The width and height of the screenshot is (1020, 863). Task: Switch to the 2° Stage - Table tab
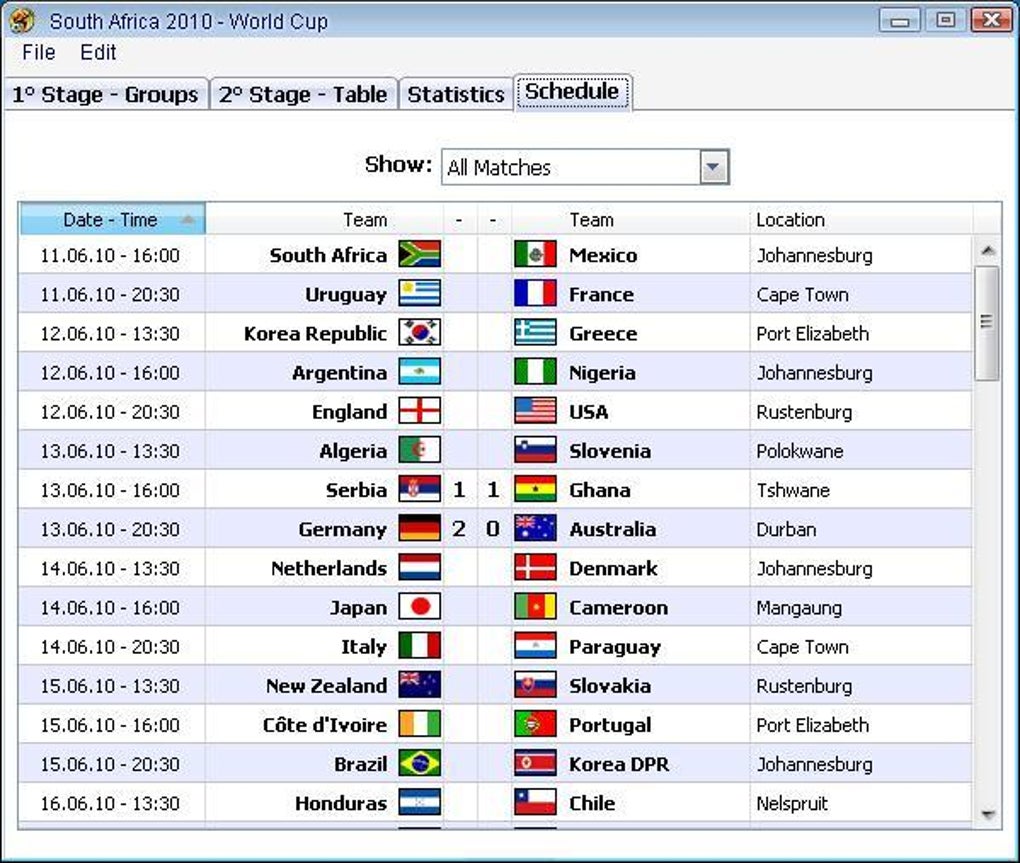303,94
